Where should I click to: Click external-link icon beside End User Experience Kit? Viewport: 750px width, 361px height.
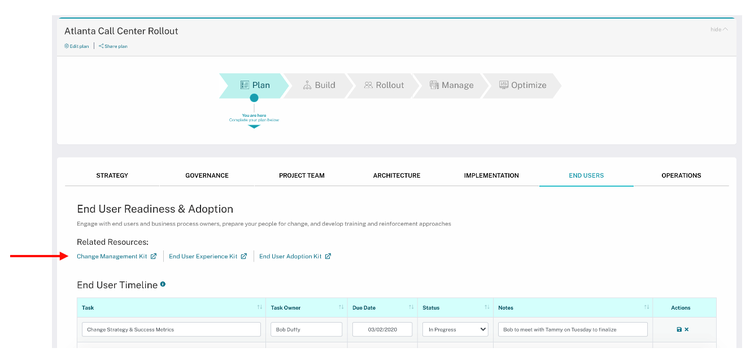click(243, 256)
